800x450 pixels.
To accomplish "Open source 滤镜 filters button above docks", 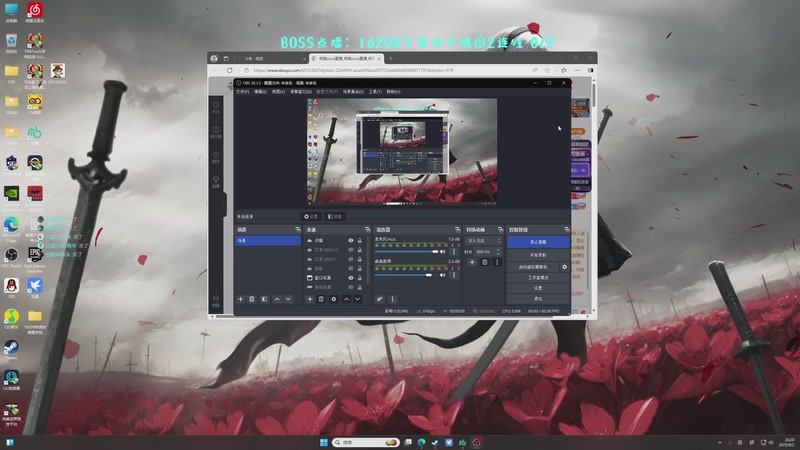I will pos(335,216).
